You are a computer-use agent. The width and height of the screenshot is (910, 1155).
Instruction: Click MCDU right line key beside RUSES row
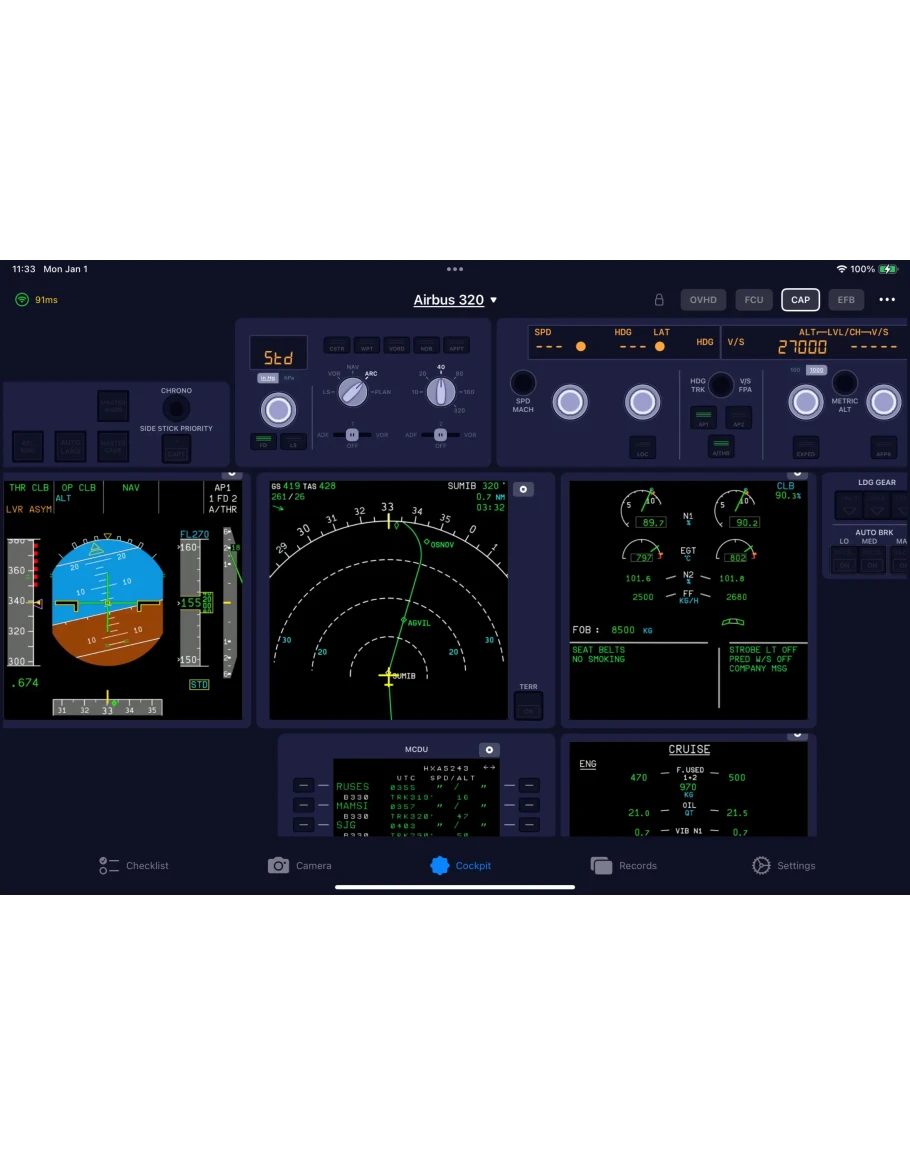(529, 785)
